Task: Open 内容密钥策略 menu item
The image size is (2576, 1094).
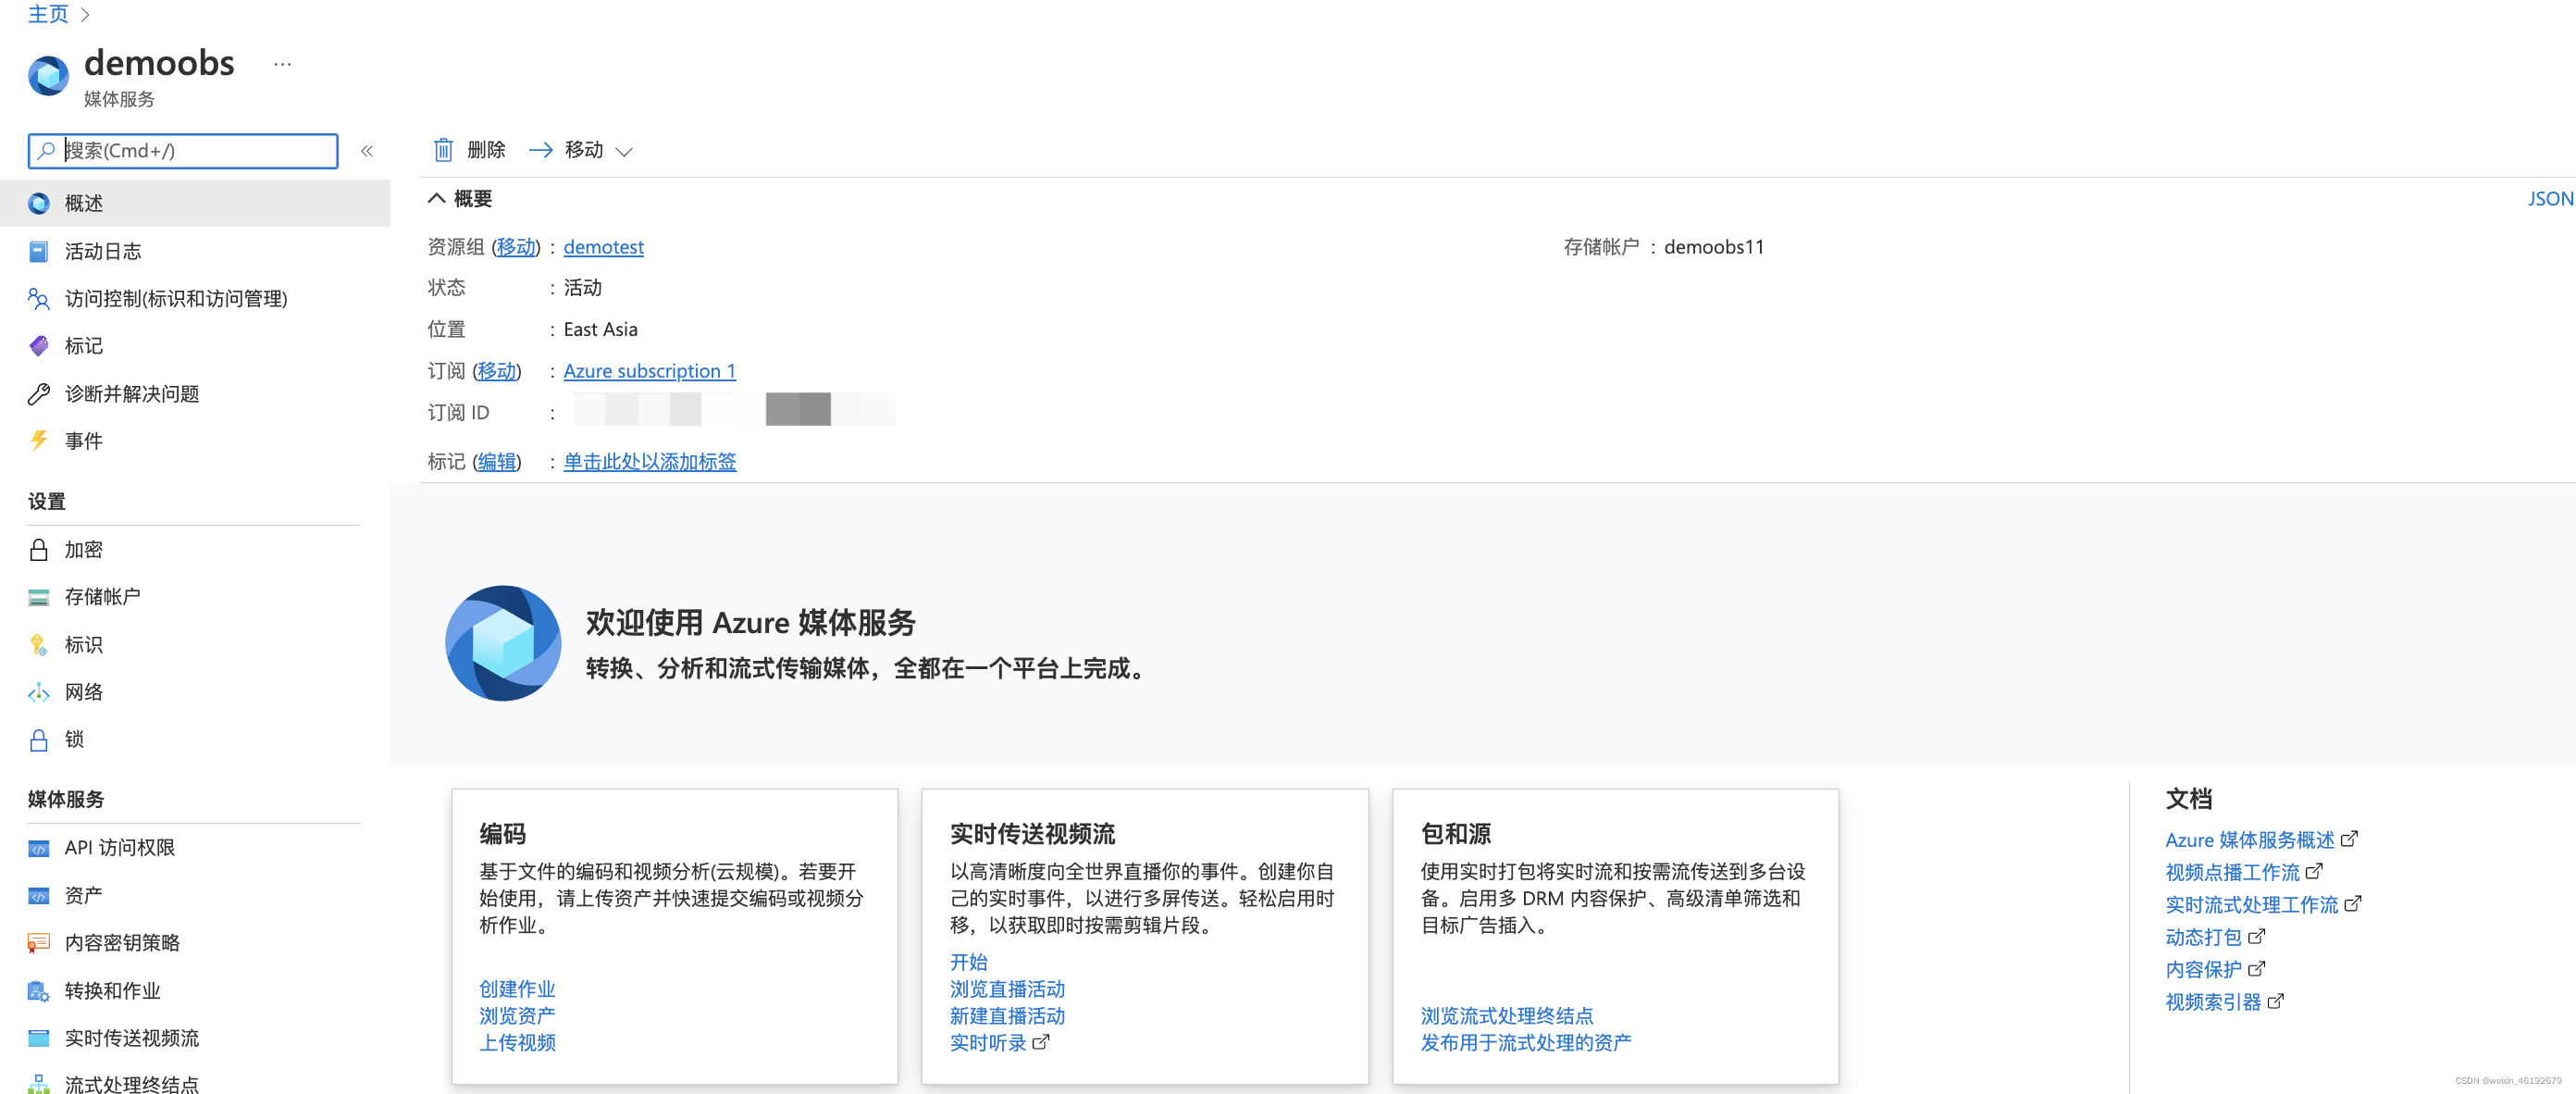Action: (195, 943)
